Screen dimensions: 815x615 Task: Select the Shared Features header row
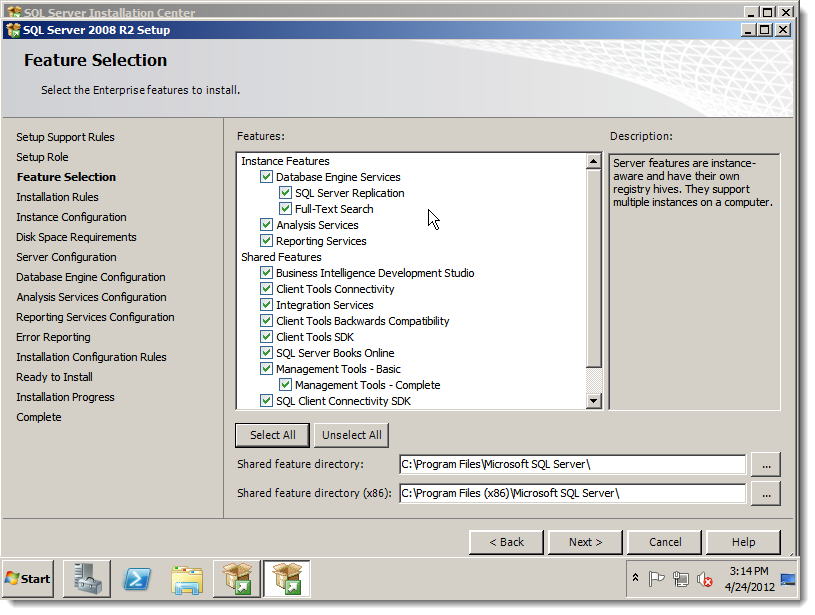click(281, 257)
